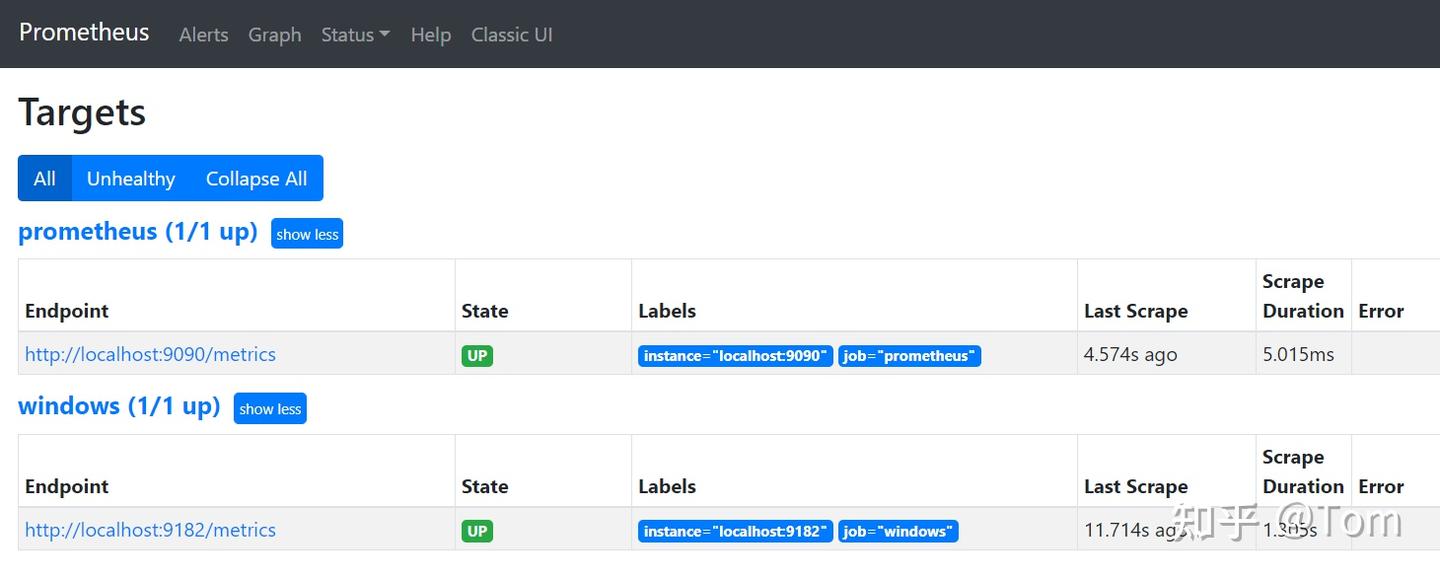Open the Status dropdown menu
Screen dimensions: 1440x579
coord(354,34)
